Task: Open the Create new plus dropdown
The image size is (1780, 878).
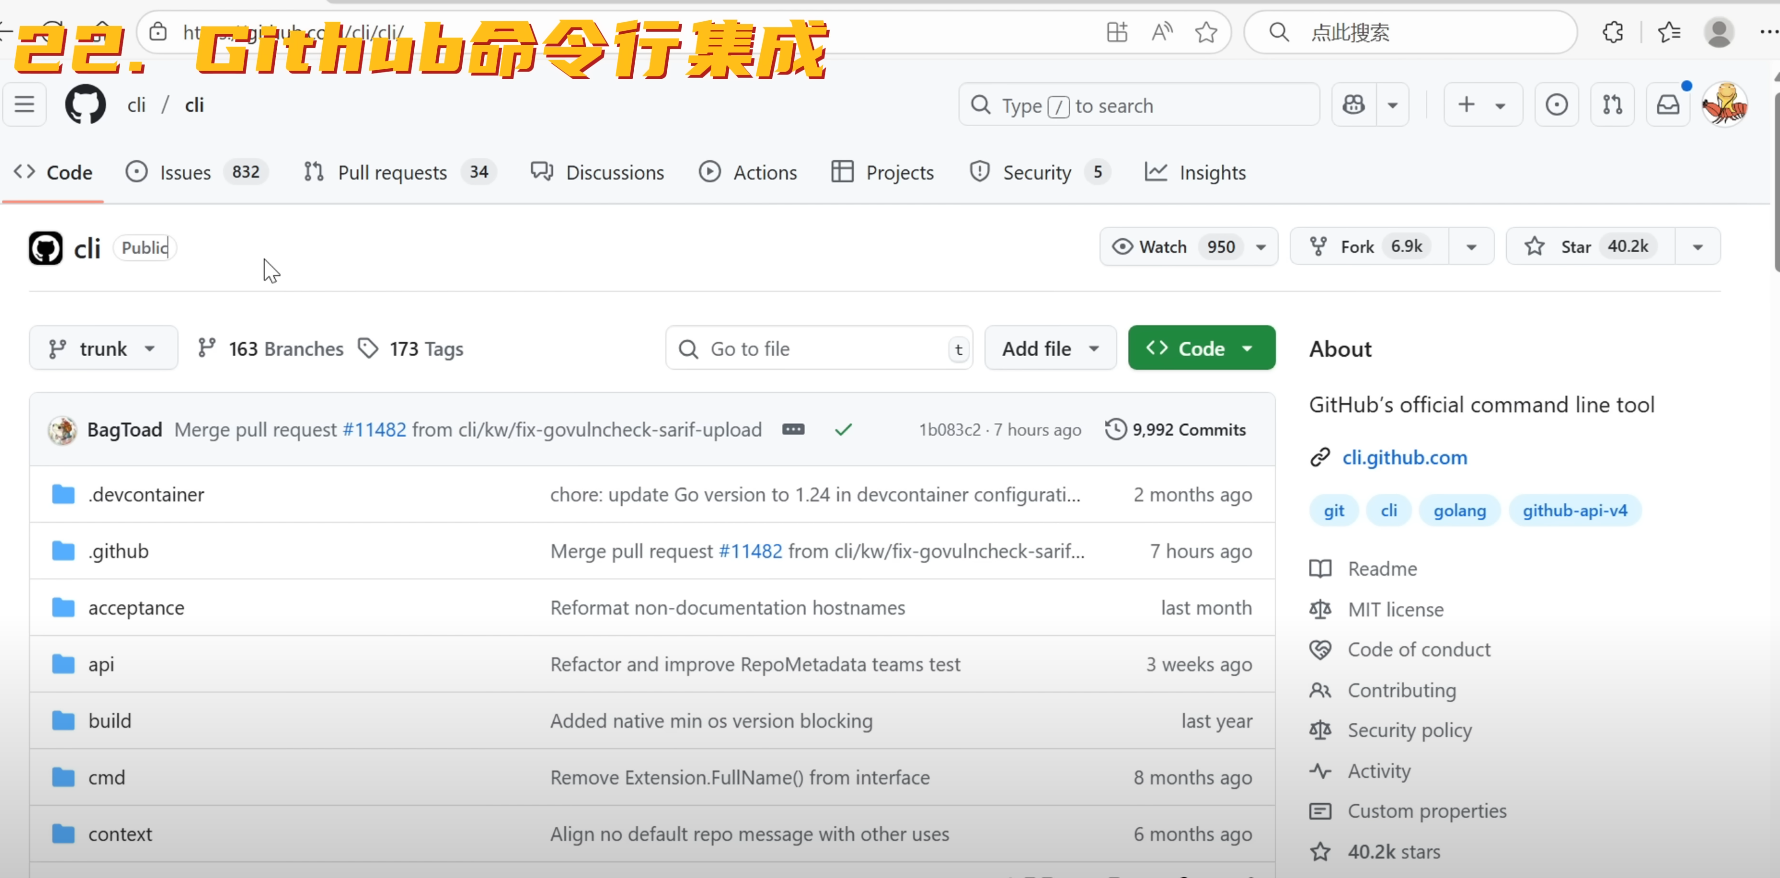Action: (1483, 105)
